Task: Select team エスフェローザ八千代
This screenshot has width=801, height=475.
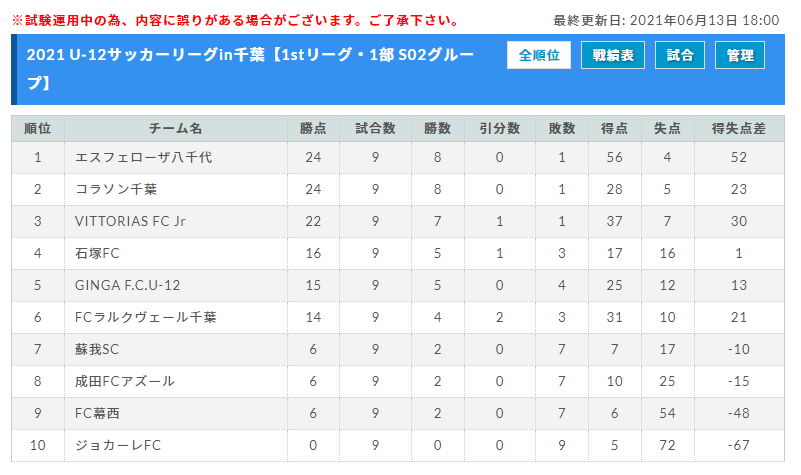Action: (x=144, y=157)
